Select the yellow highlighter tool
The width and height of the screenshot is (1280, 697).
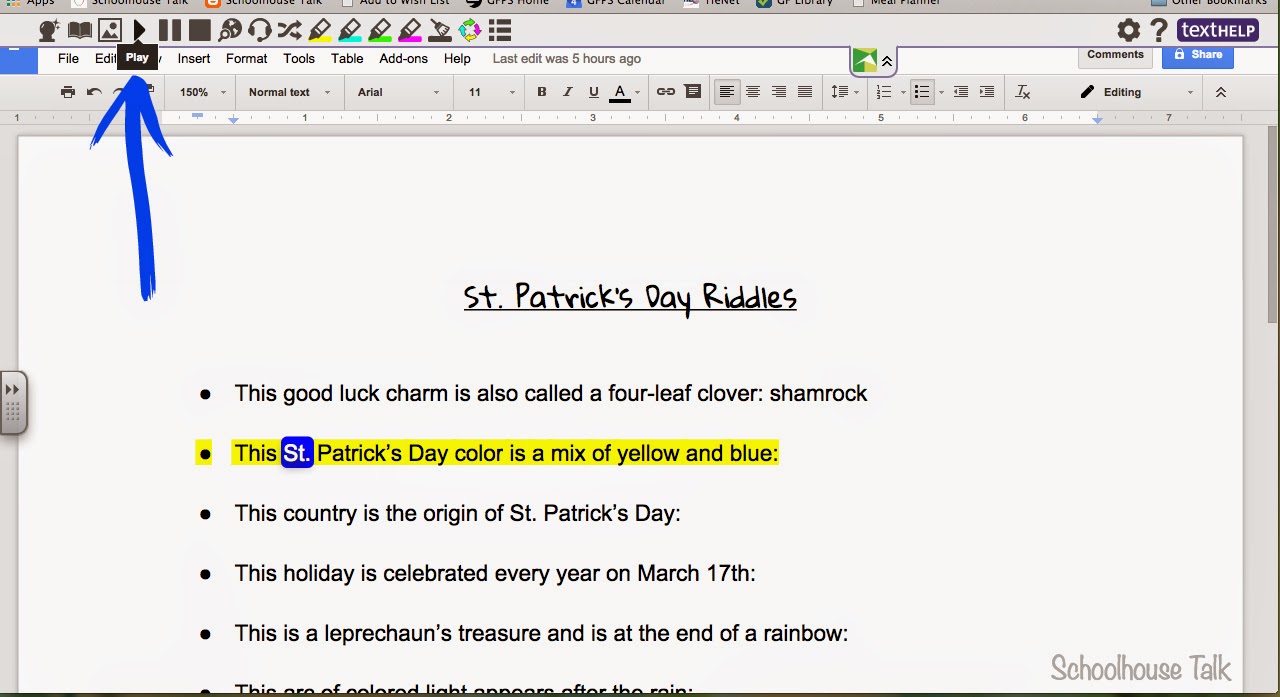(320, 30)
